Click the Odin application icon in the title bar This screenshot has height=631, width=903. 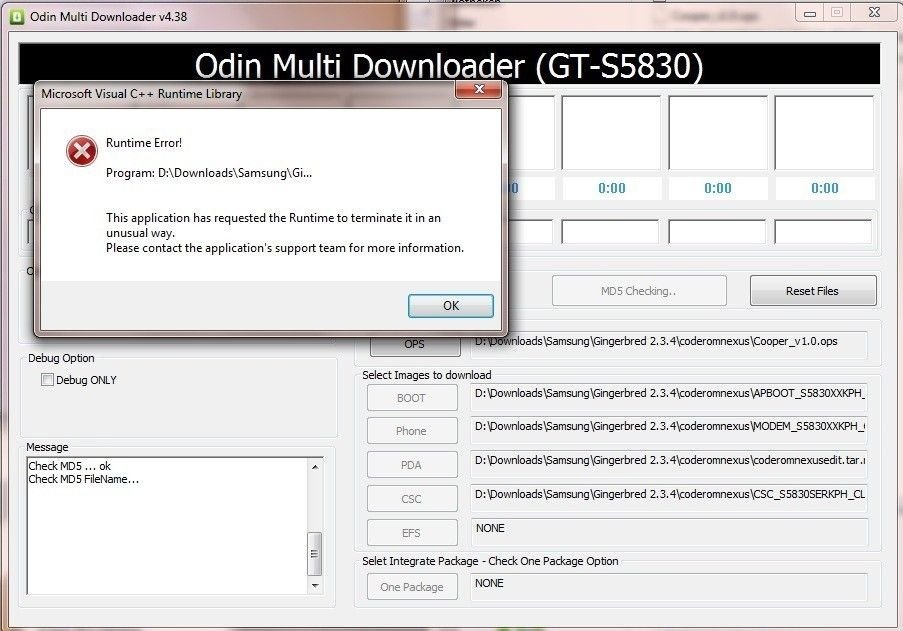point(17,17)
